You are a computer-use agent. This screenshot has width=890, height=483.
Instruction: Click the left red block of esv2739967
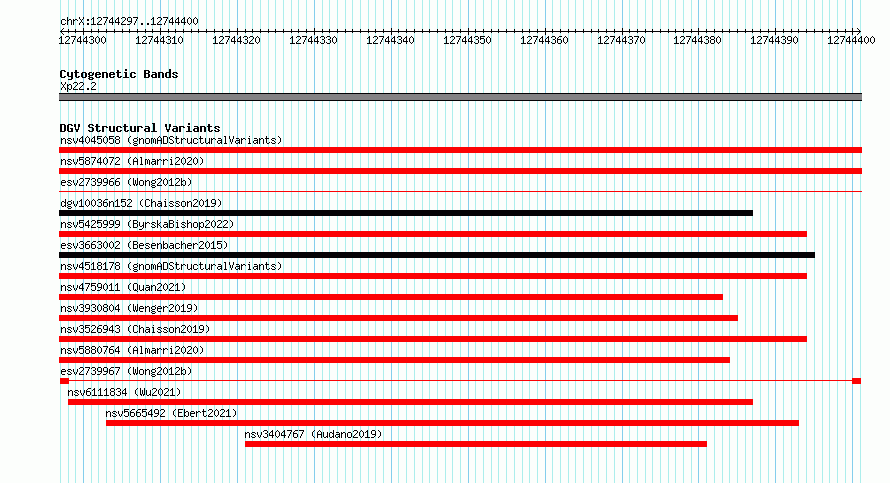tap(64, 381)
